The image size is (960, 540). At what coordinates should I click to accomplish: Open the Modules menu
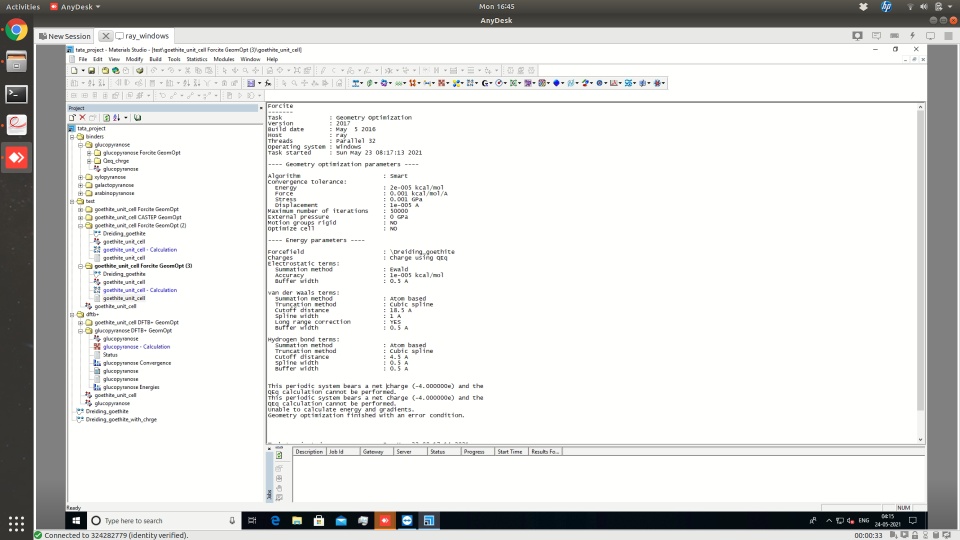(x=223, y=59)
